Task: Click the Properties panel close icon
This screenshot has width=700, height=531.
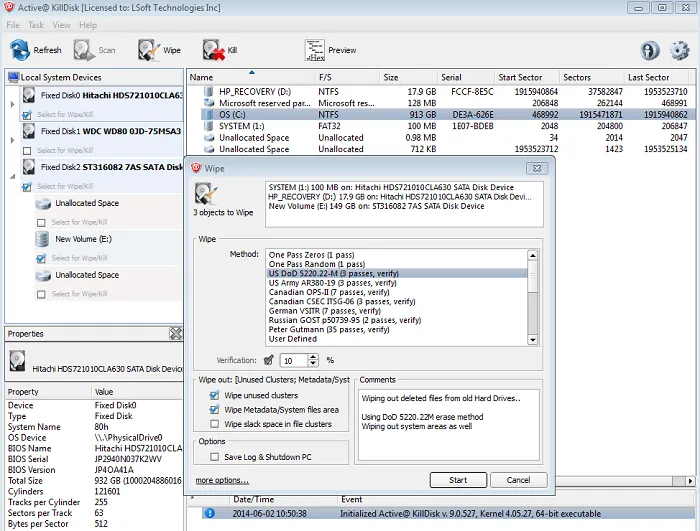Action: 176,333
